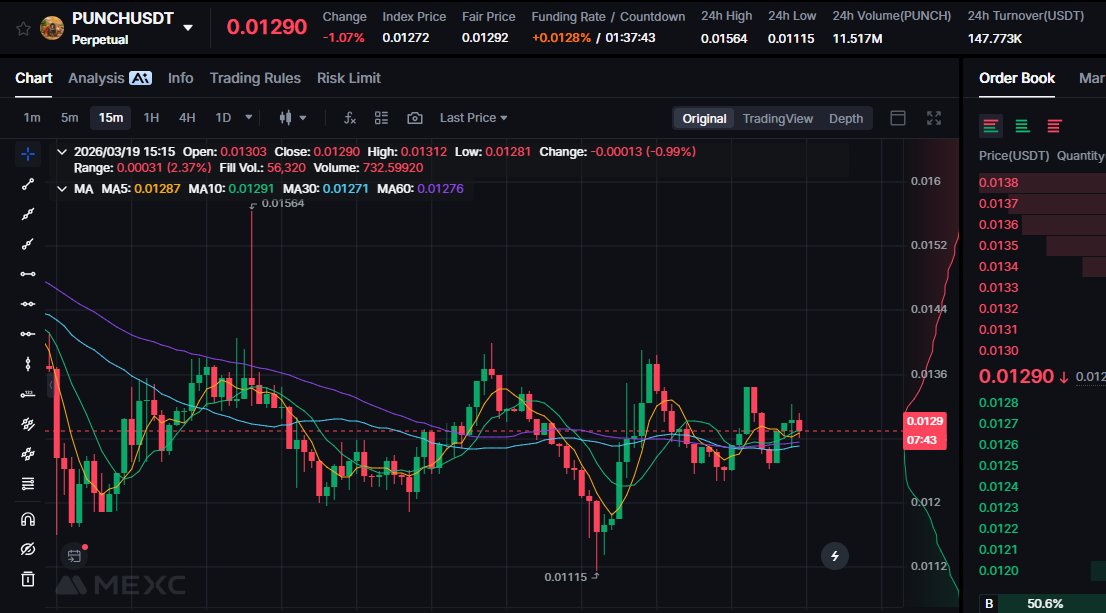1106x613 pixels.
Task: Select the parallel channel drawing tool
Action: tap(28, 424)
